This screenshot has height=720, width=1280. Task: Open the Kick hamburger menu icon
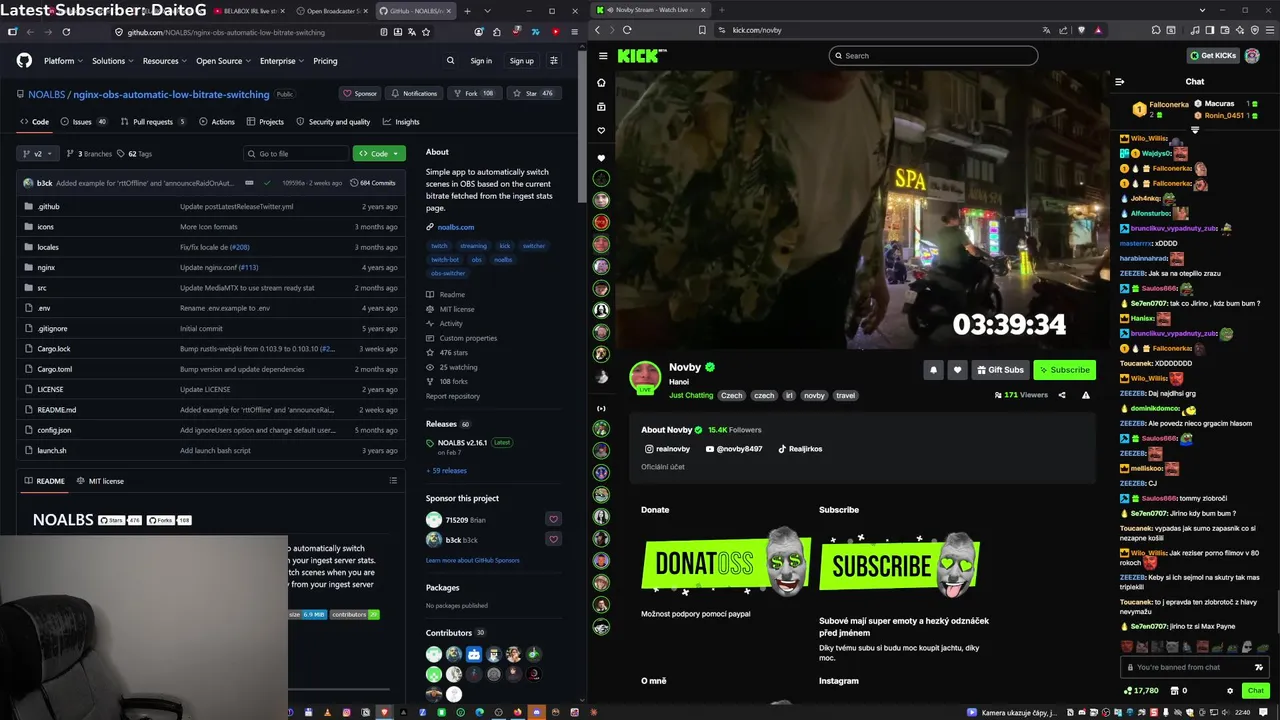tap(602, 56)
